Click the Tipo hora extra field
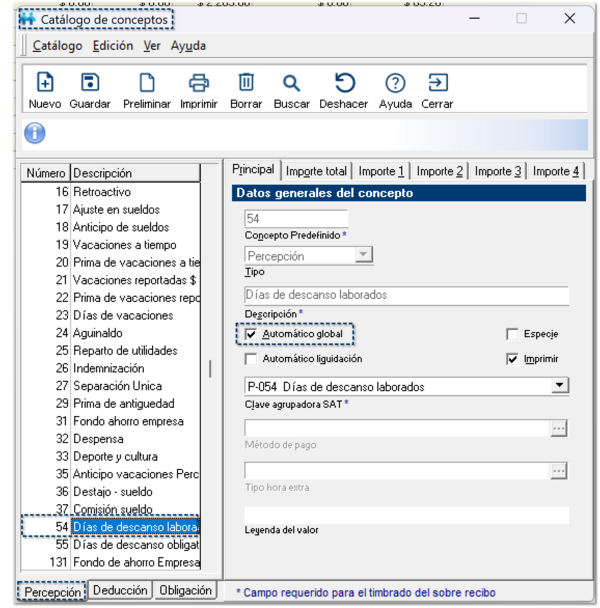Viewport: 600px width, 608px height. (x=397, y=471)
